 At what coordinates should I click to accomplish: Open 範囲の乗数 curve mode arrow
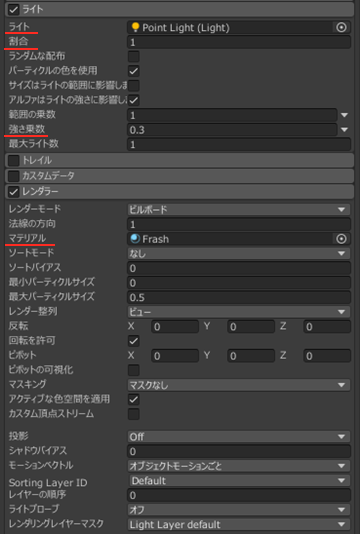pos(344,115)
